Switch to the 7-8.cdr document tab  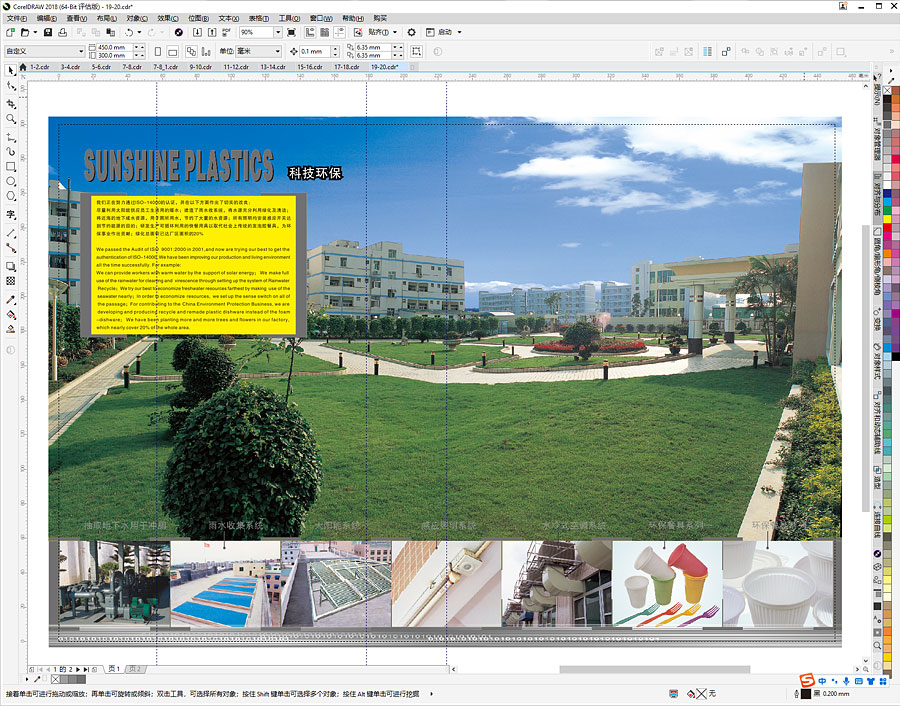coord(132,67)
